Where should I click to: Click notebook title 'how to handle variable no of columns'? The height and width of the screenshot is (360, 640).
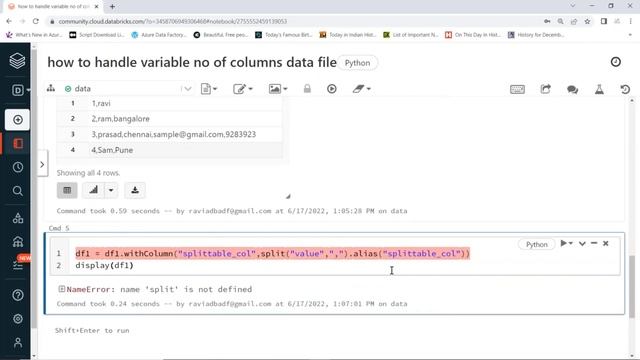191,62
